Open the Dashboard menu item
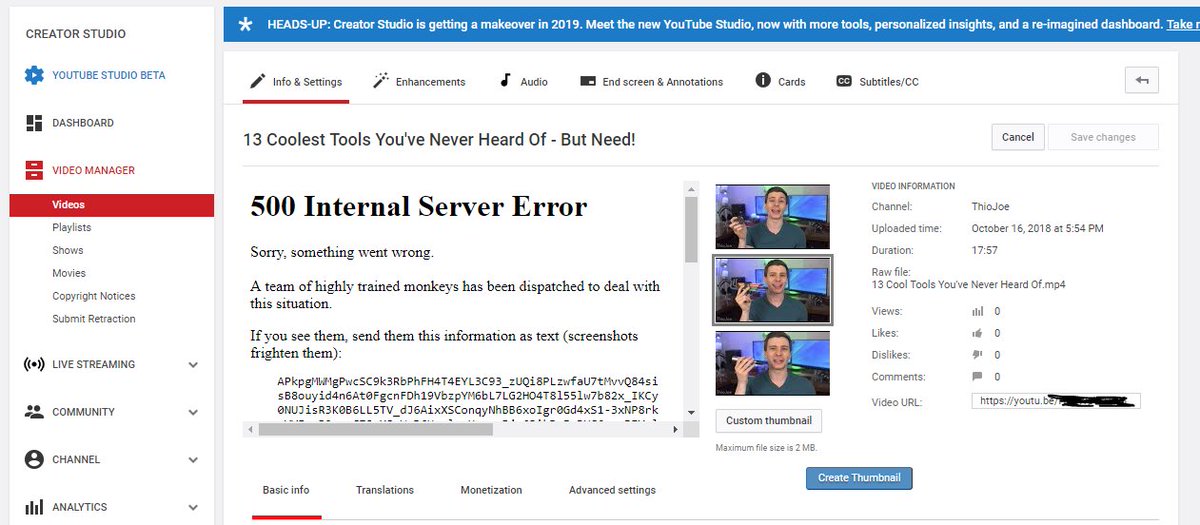Viewport: 1200px width, 525px height. pos(83,123)
